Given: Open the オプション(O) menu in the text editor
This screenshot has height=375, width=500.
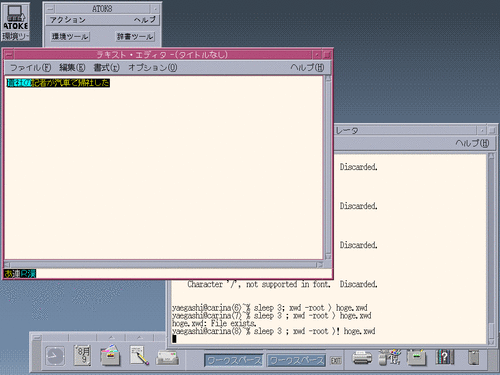Looking at the screenshot, I should [153, 68].
